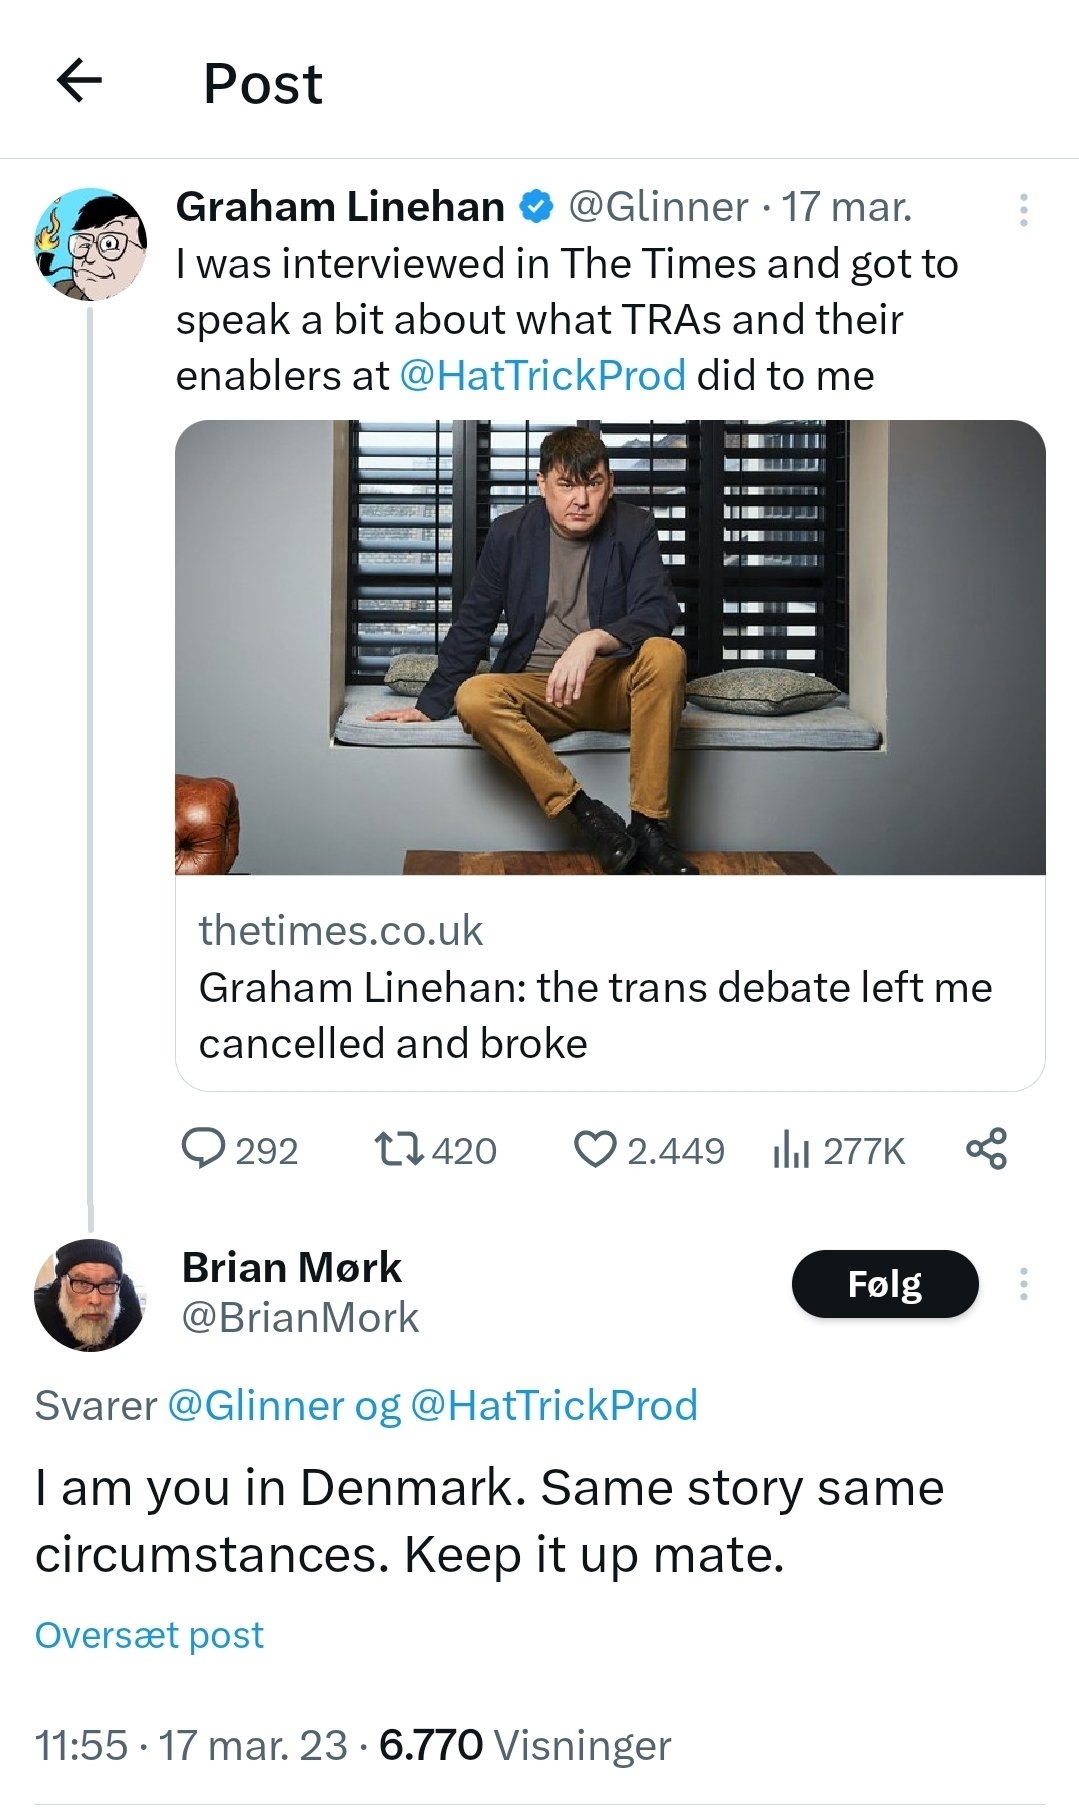Screen dimensions: 1079x1815
Task: Like the post with 2.449 likes
Action: [x=595, y=1149]
